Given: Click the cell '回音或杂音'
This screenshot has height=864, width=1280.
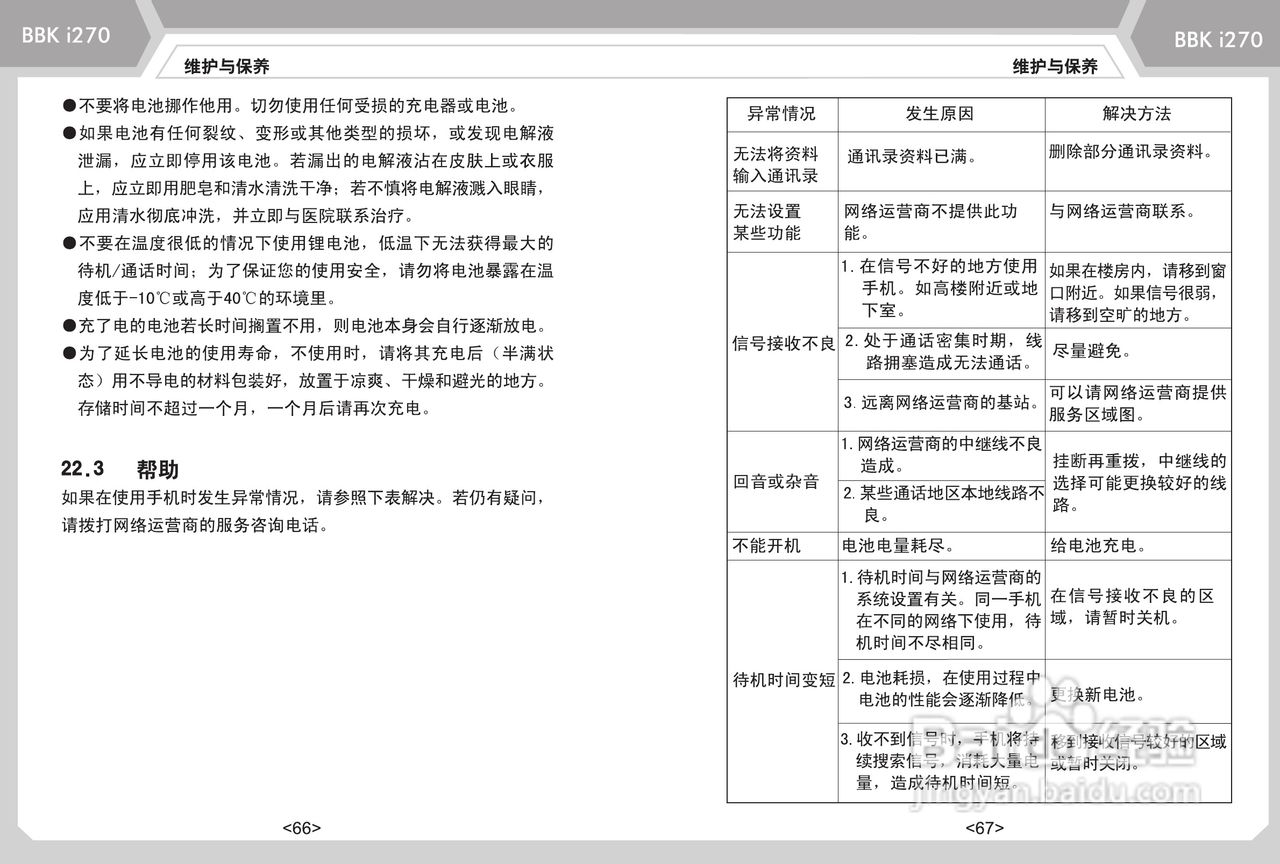Looking at the screenshot, I should tap(776, 481).
